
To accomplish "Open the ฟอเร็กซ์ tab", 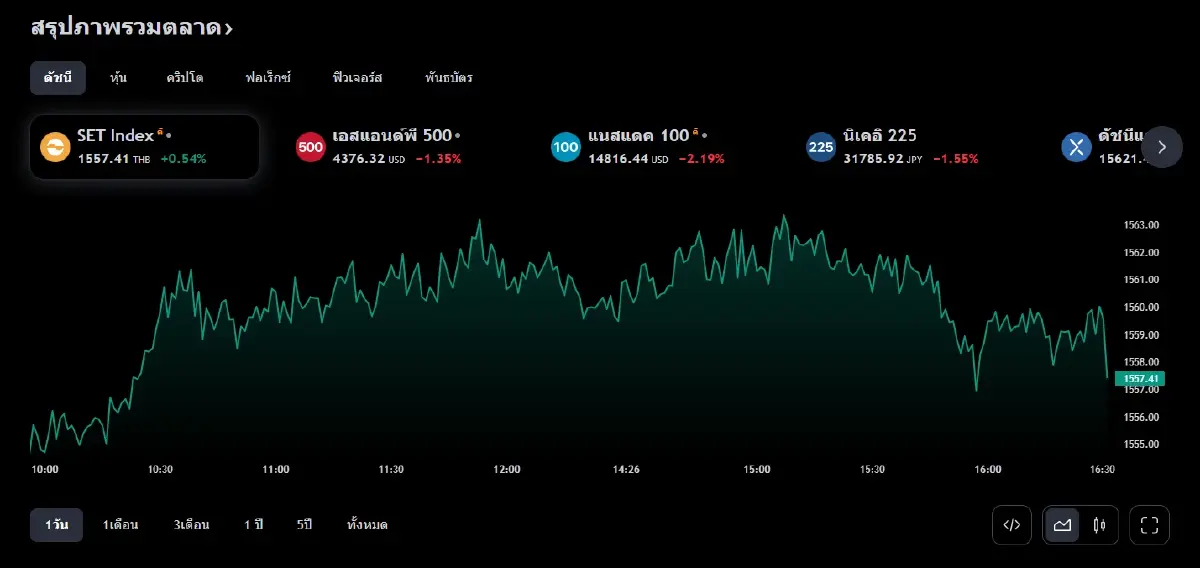I will [x=268, y=77].
